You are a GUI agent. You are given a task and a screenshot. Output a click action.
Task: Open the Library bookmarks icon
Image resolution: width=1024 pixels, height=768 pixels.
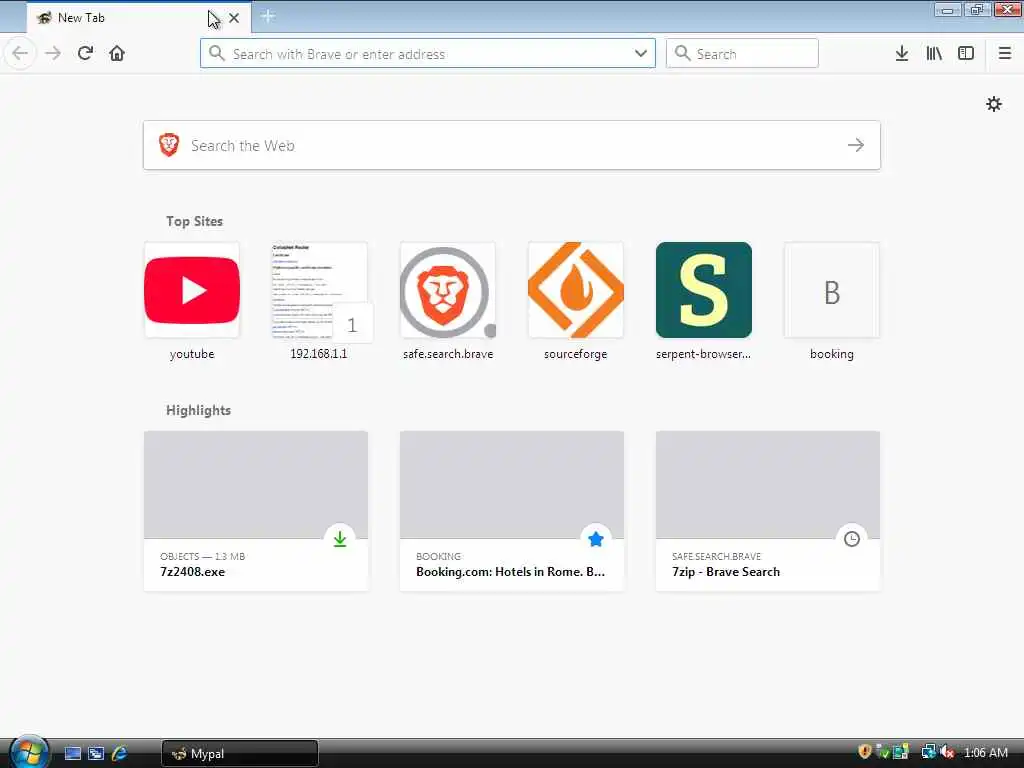[x=934, y=54]
